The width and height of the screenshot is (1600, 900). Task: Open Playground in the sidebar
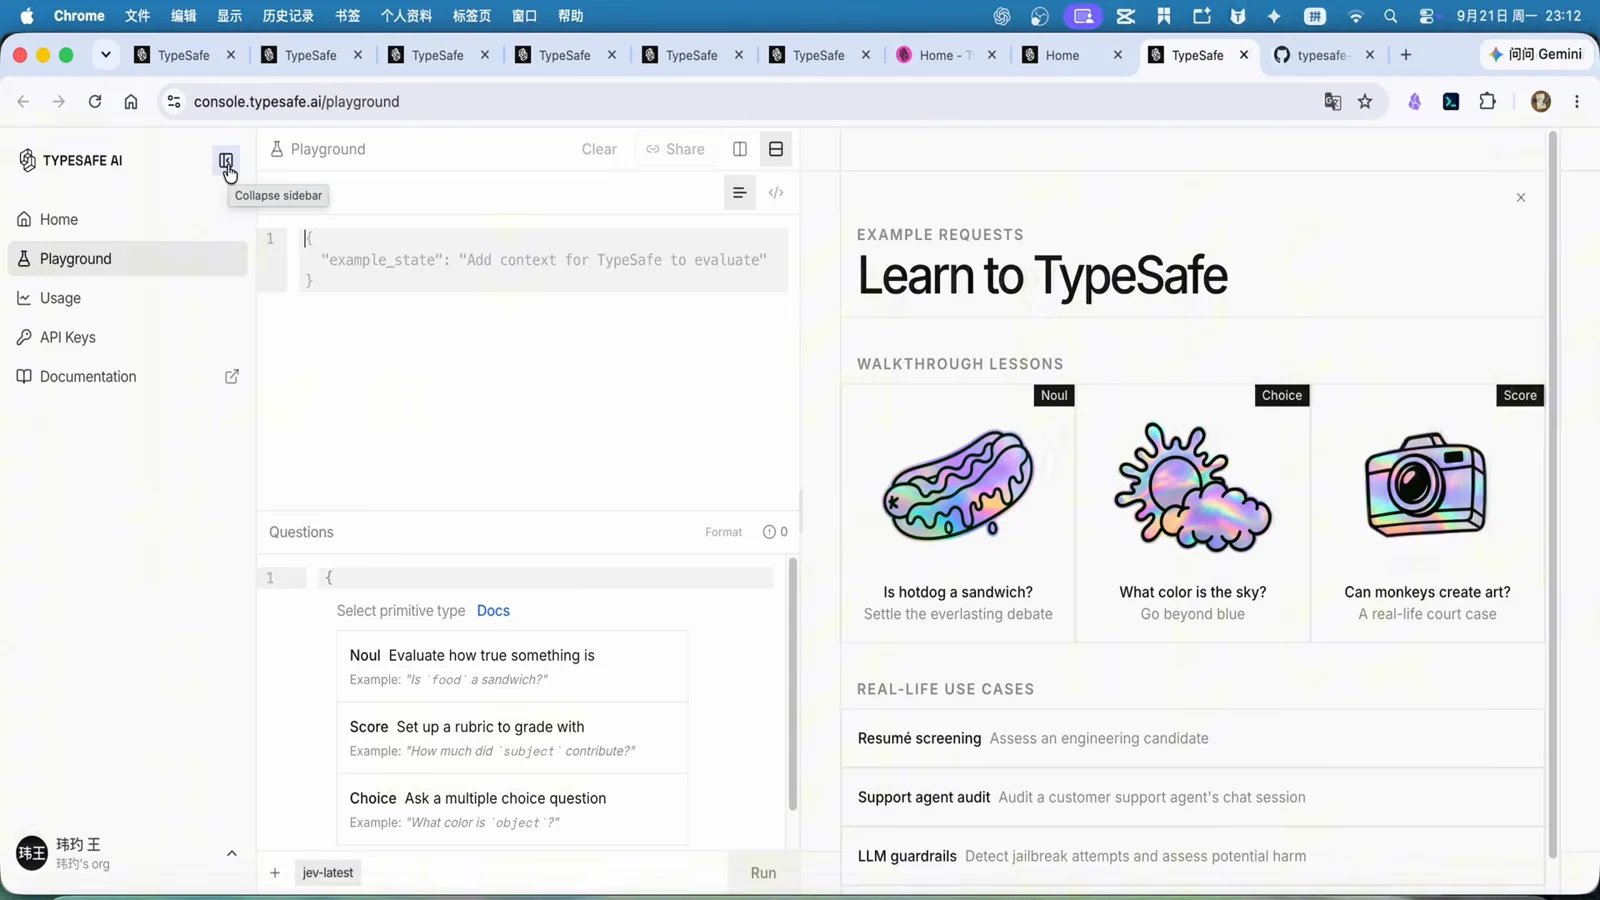click(x=127, y=259)
